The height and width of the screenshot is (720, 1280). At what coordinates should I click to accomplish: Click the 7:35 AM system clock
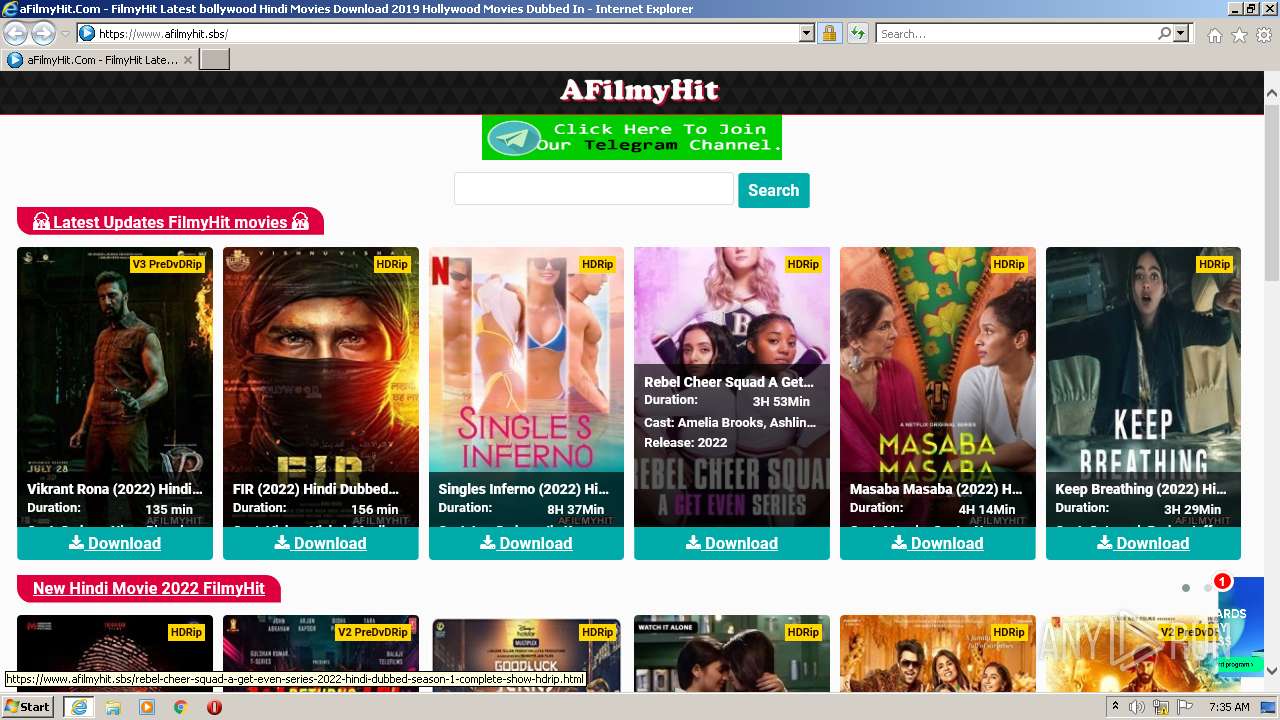pos(1229,707)
